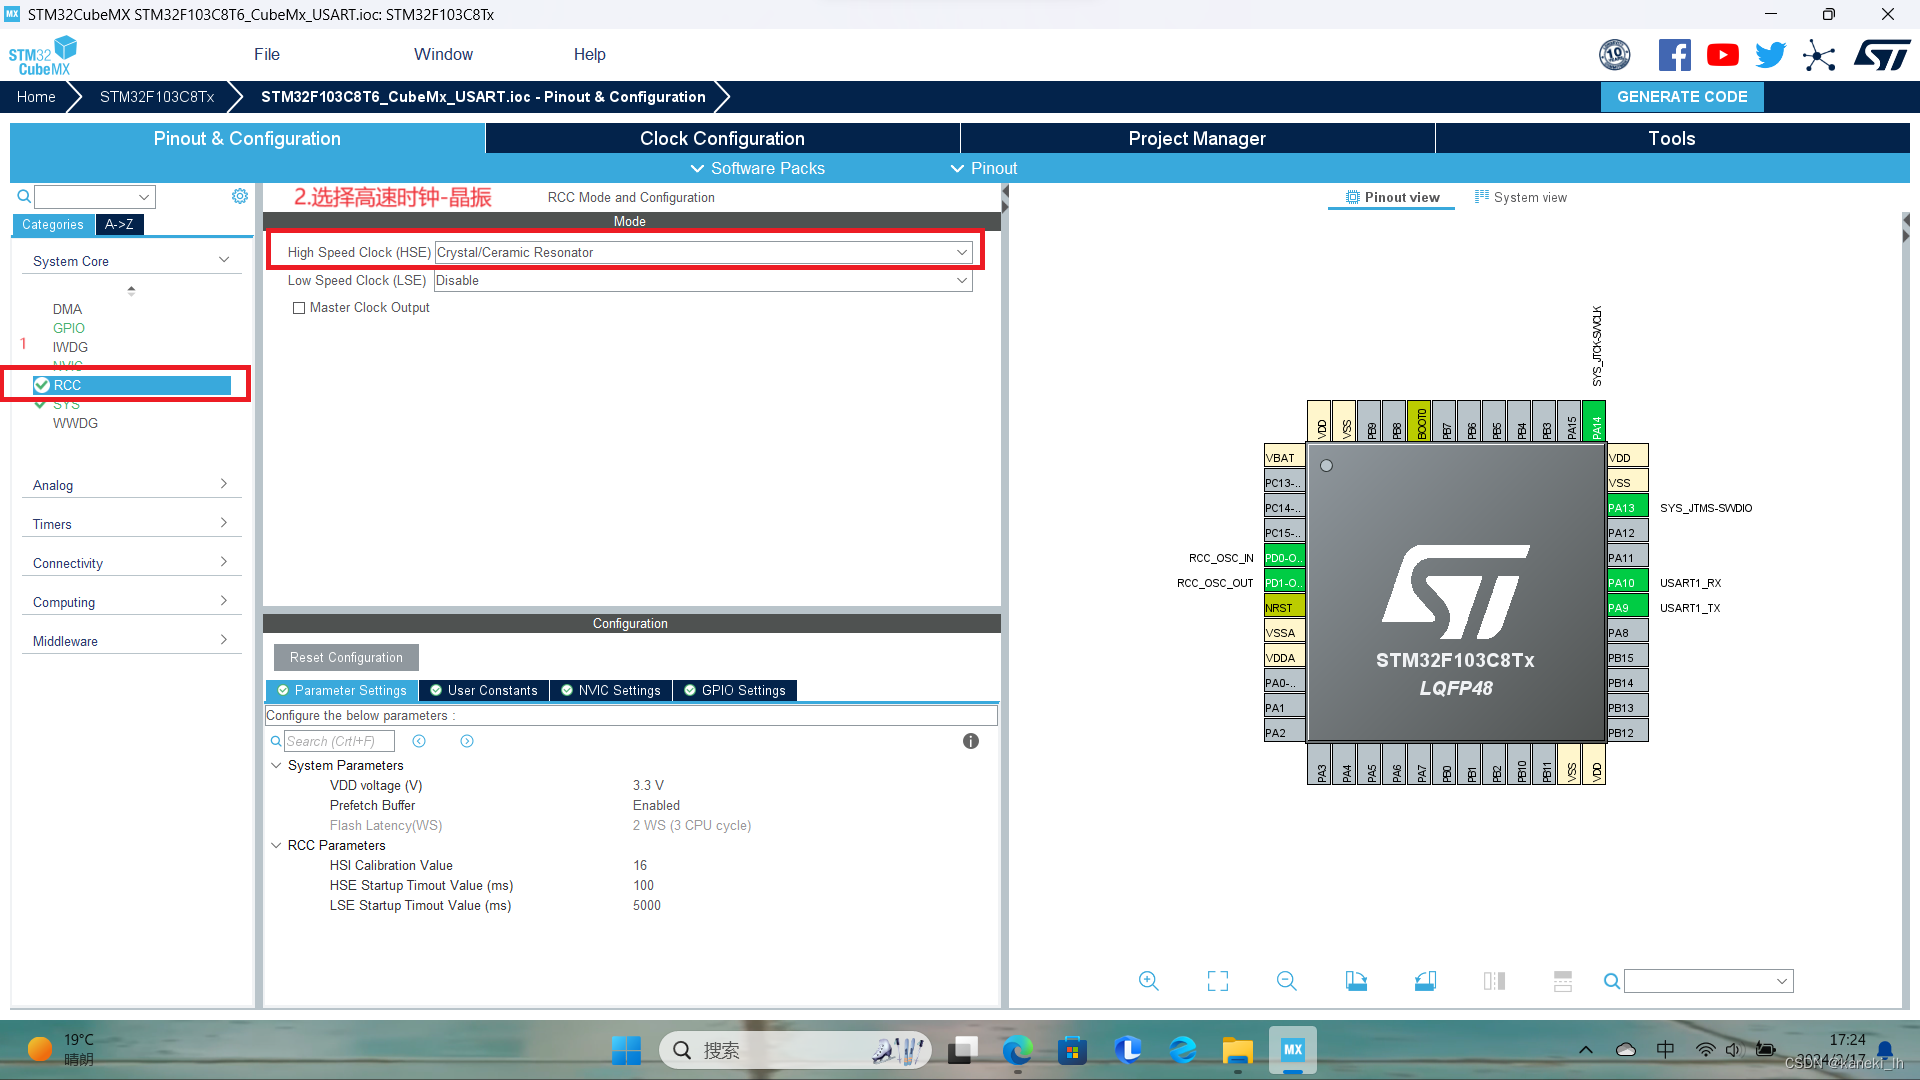Viewport: 1920px width, 1080px height.
Task: Click the best fit icon in pinout toolbar
Action: point(1217,981)
